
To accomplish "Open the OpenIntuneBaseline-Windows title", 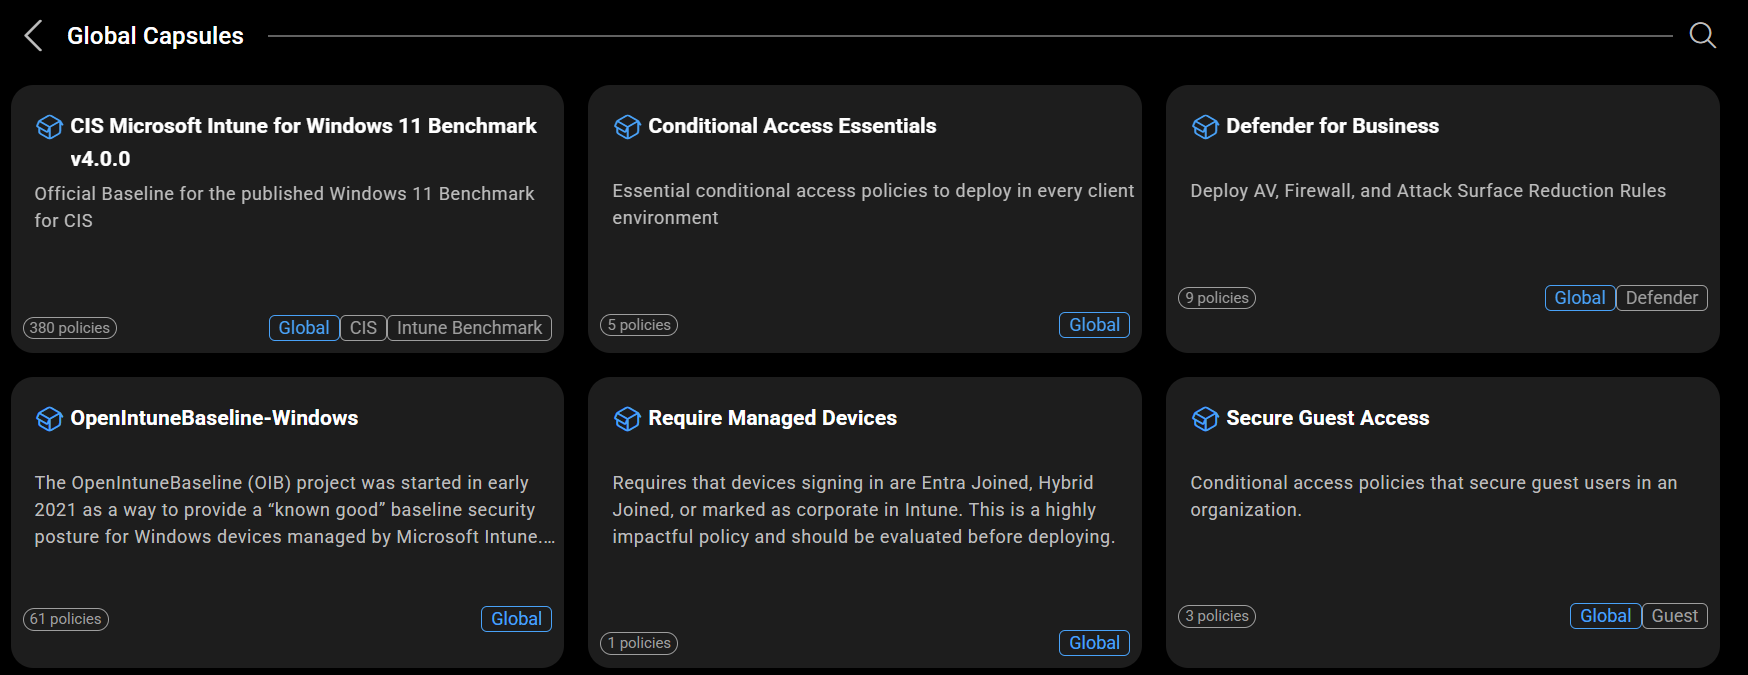I will 214,418.
